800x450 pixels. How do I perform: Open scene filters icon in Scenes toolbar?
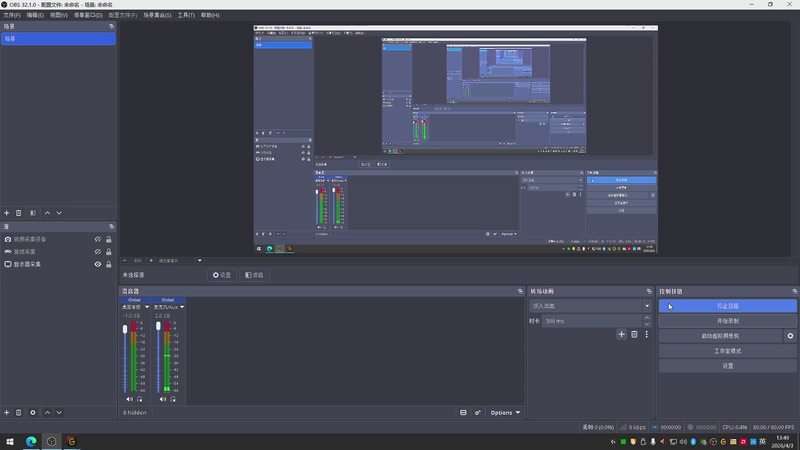33,213
